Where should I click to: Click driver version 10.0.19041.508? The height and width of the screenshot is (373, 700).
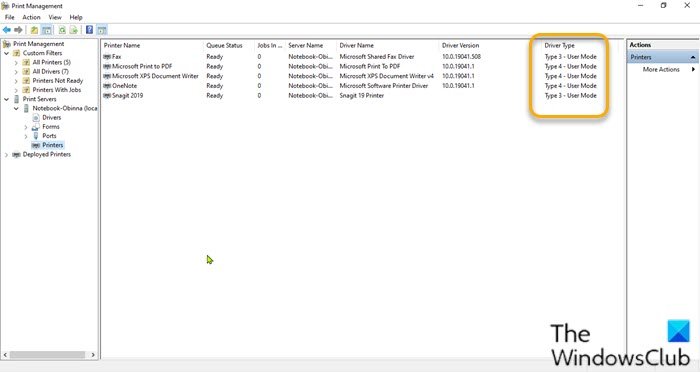point(461,57)
